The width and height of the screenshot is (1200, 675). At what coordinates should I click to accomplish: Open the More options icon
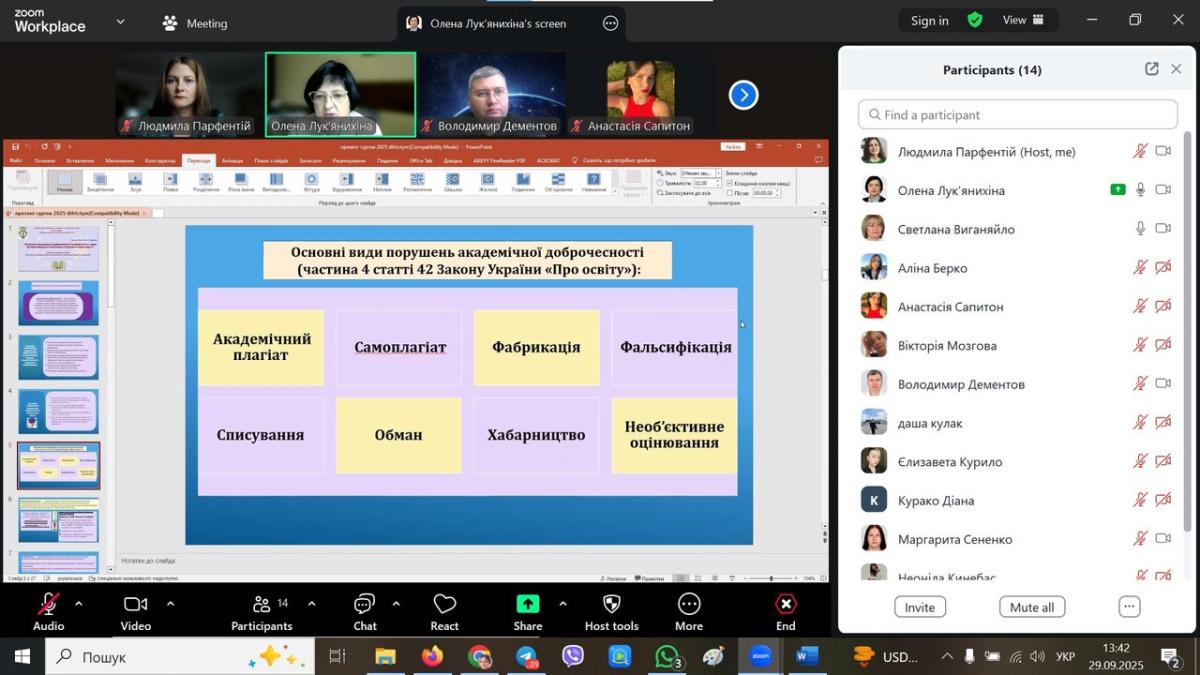coord(689,604)
